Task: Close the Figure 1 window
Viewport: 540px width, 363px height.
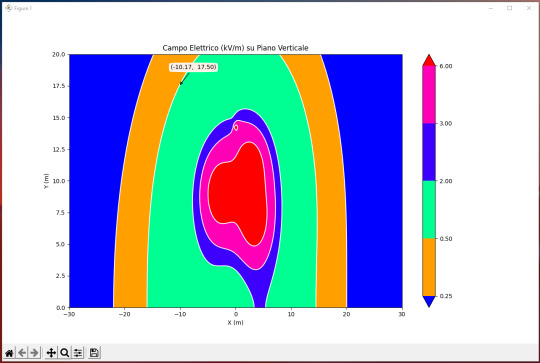Action: click(529, 8)
